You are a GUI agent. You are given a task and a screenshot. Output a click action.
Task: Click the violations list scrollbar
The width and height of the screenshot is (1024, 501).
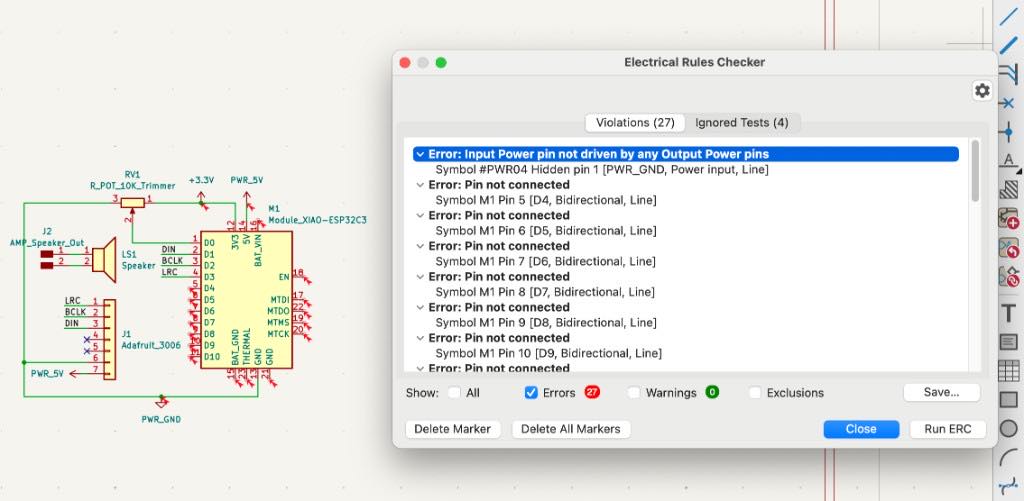coord(975,171)
